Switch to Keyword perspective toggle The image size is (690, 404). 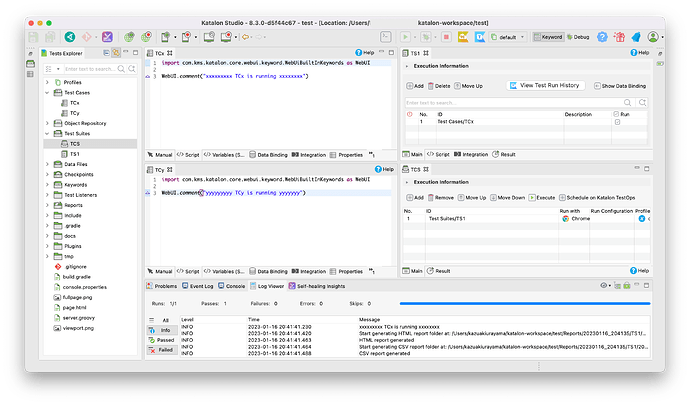548,37
